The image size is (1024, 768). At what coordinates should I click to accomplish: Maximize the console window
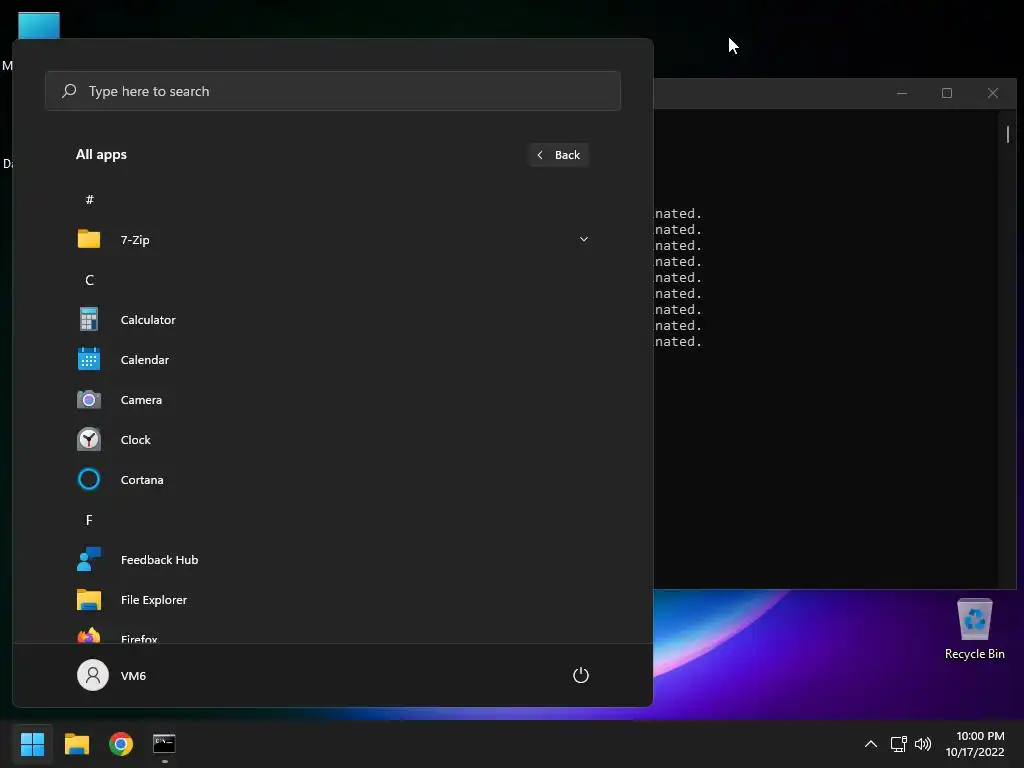tap(947, 93)
